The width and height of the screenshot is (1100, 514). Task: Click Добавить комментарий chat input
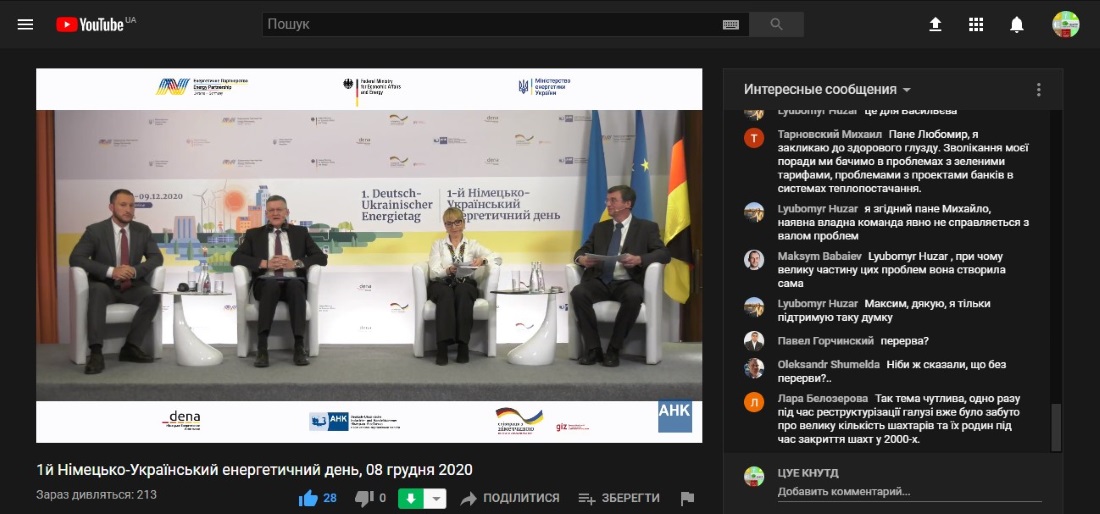click(909, 492)
